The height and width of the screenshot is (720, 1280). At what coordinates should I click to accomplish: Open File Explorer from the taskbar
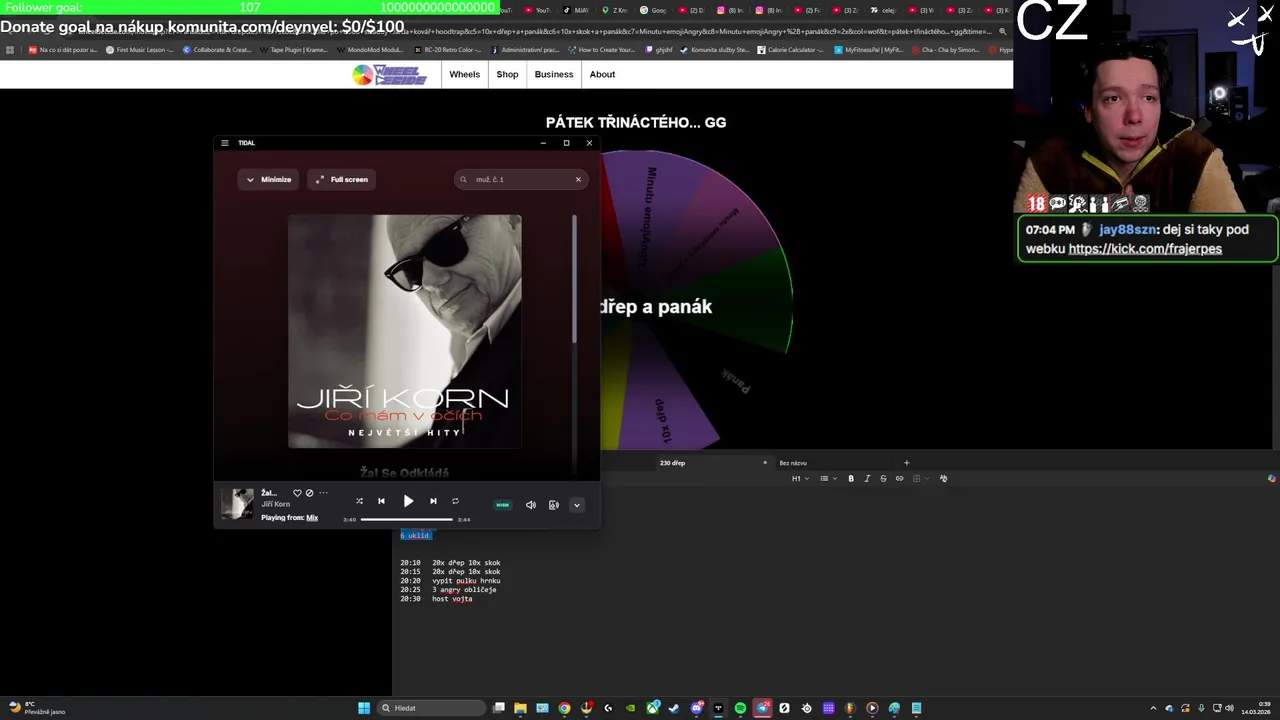point(520,708)
